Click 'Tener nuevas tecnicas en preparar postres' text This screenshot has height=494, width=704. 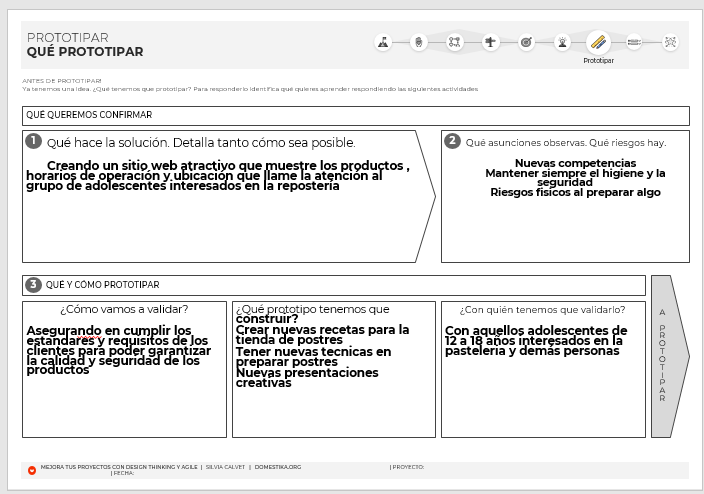tap(313, 357)
